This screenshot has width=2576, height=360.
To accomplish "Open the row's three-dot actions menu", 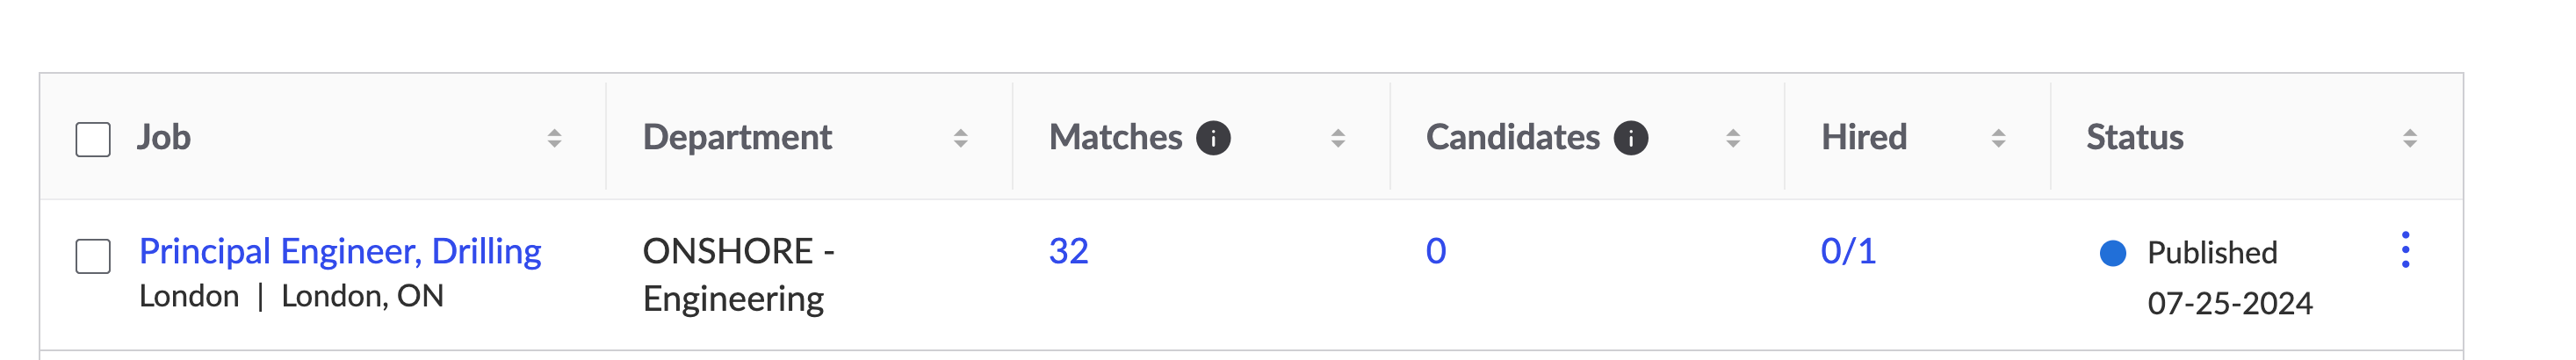I will click(x=2405, y=250).
